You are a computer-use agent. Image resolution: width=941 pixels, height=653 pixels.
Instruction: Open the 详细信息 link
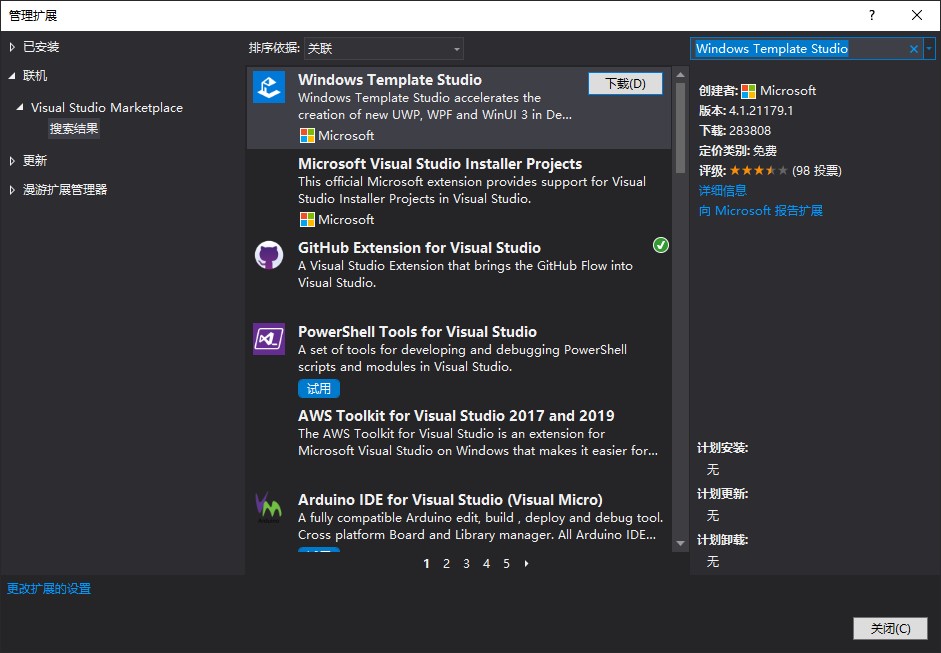tap(723, 191)
